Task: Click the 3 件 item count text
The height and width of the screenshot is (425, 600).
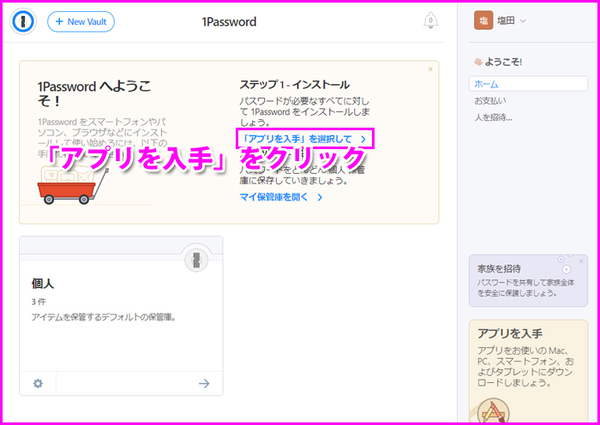Action: click(x=38, y=301)
